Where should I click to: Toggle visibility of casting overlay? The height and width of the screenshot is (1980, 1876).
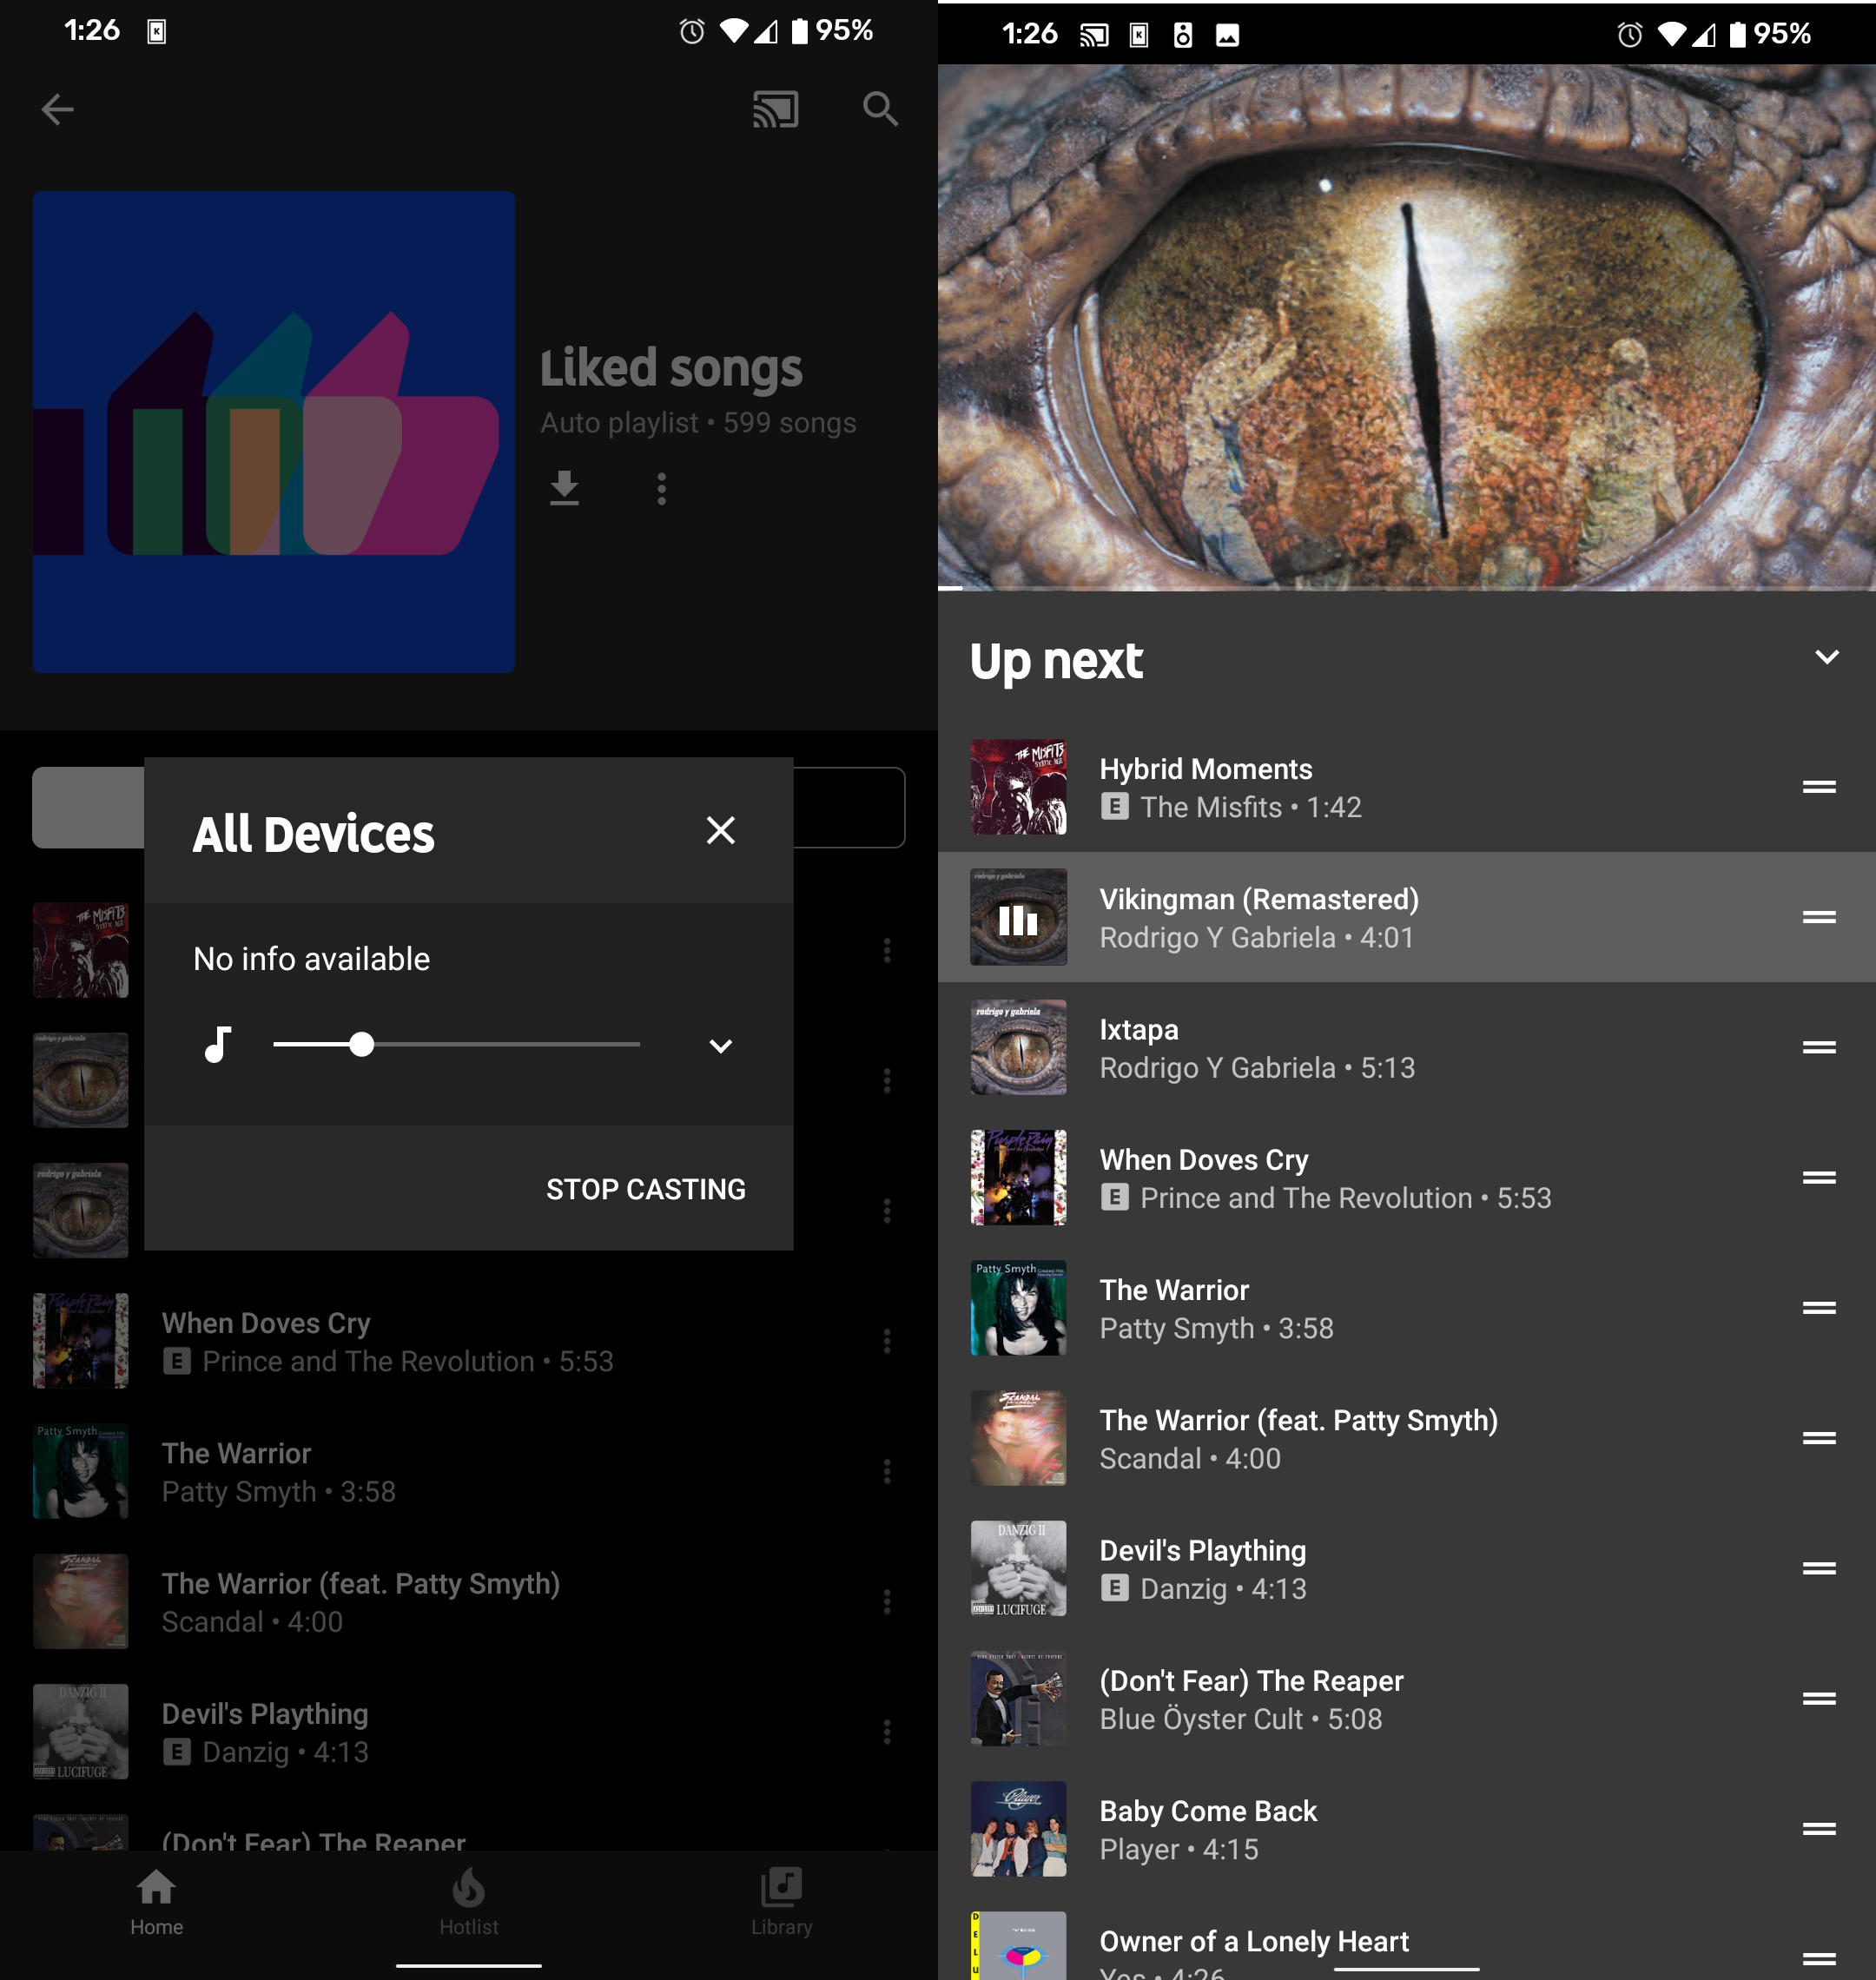721,830
